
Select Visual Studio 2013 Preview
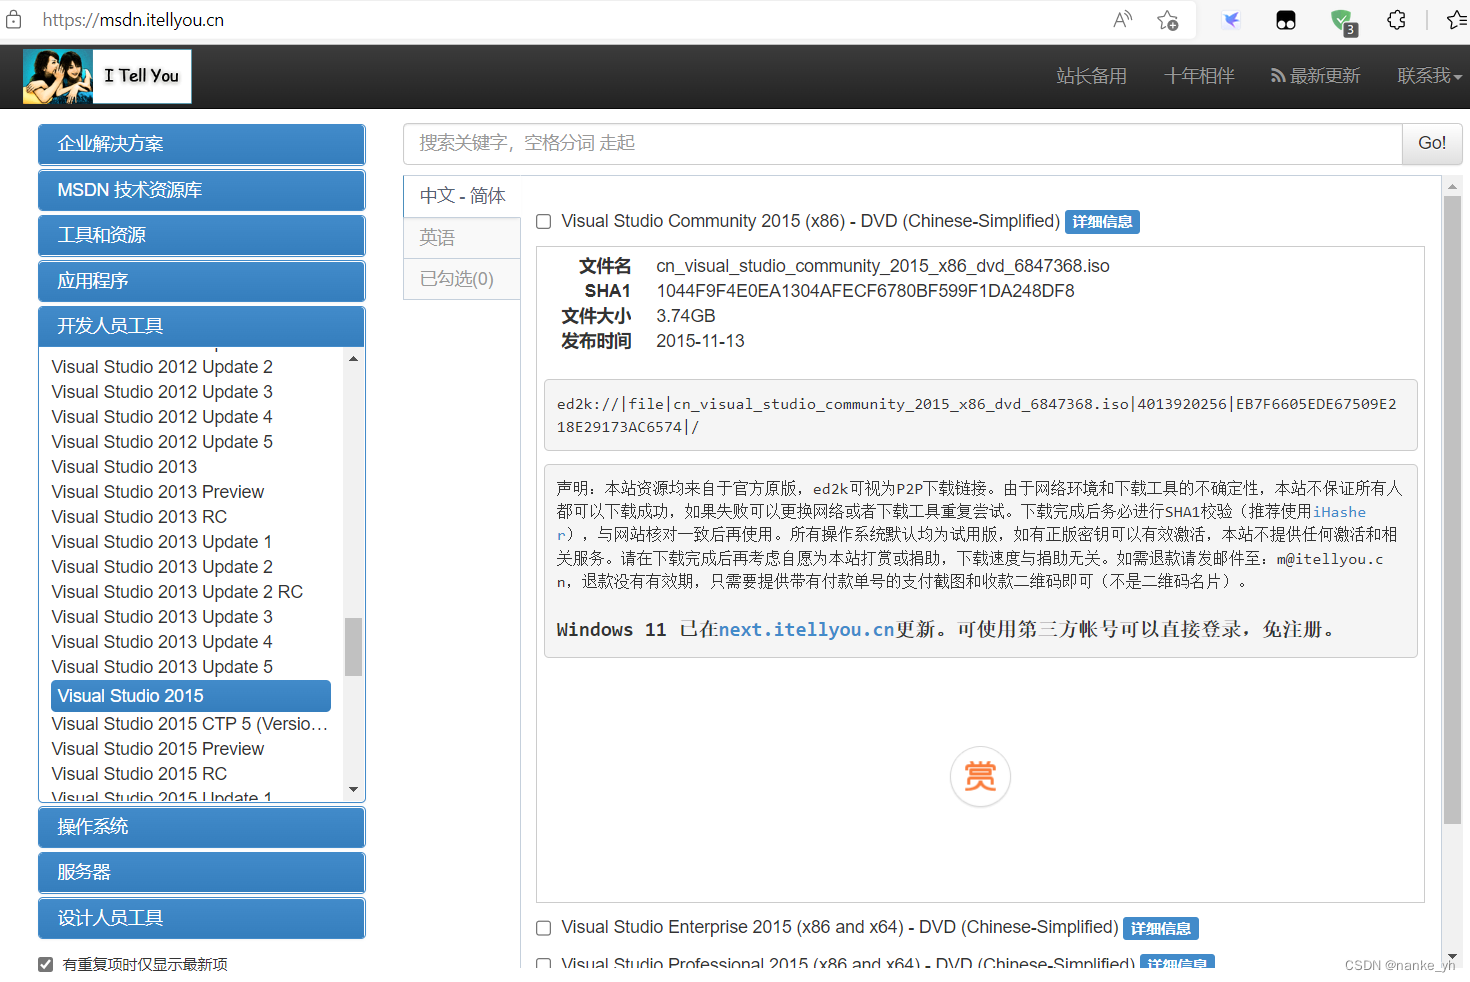[x=158, y=492]
